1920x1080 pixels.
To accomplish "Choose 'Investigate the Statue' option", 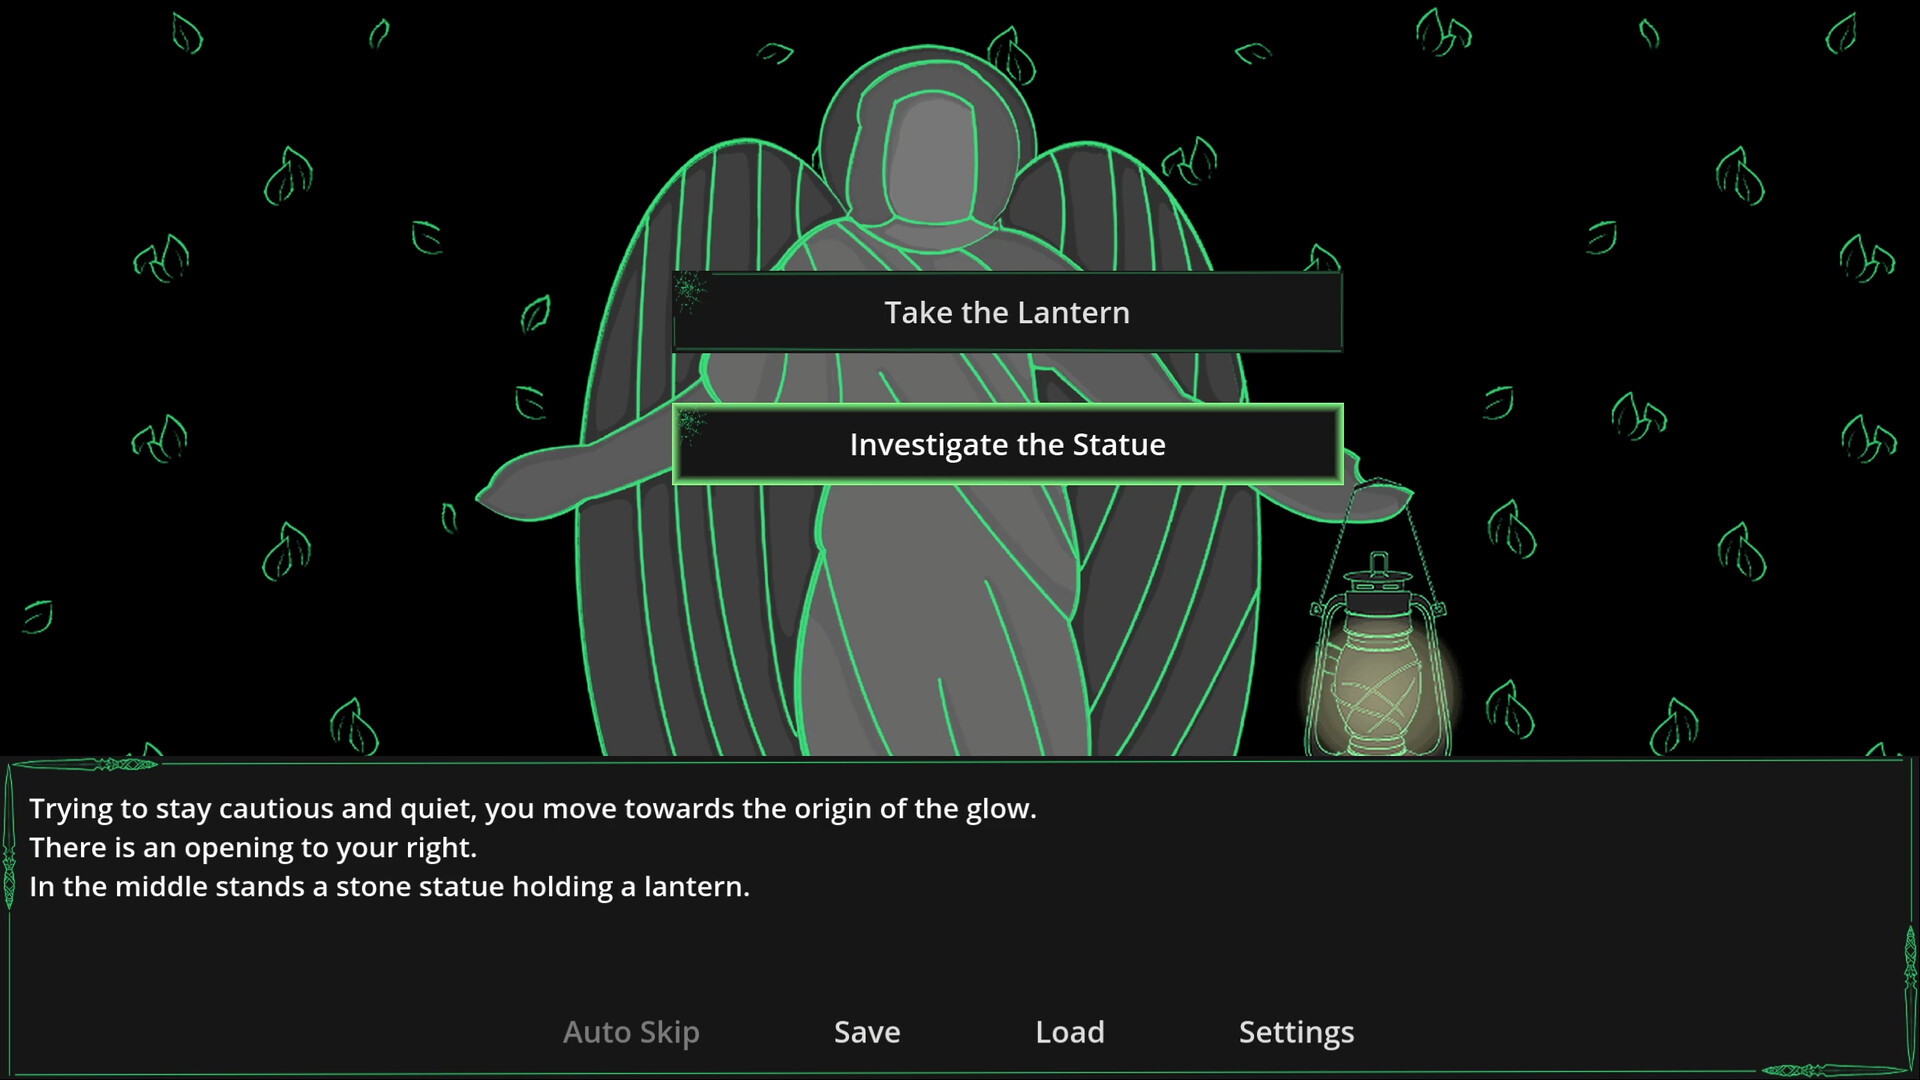I will pos(1007,444).
